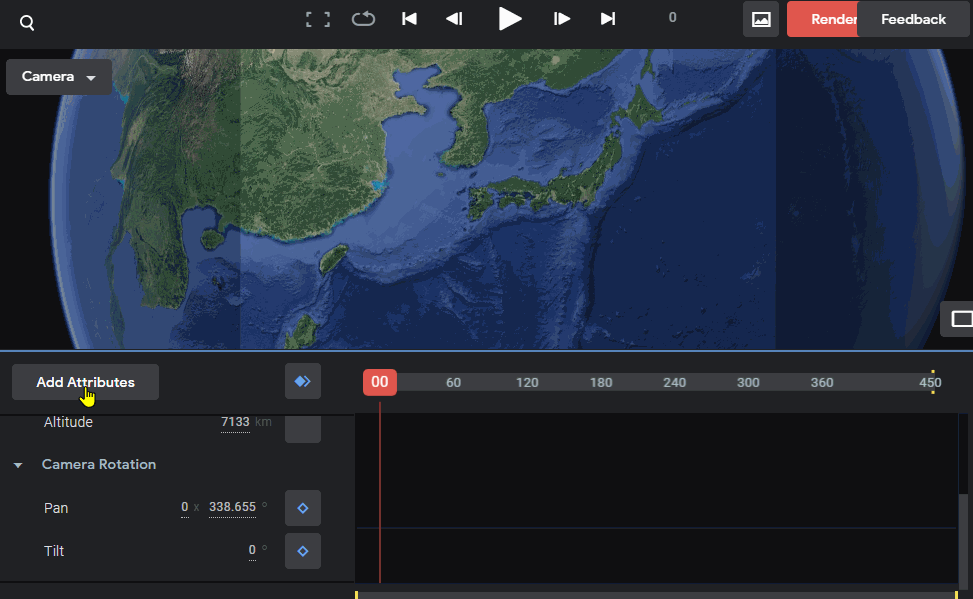Edit Pan degrees 338.655
Screen dimensions: 973x599
point(232,507)
